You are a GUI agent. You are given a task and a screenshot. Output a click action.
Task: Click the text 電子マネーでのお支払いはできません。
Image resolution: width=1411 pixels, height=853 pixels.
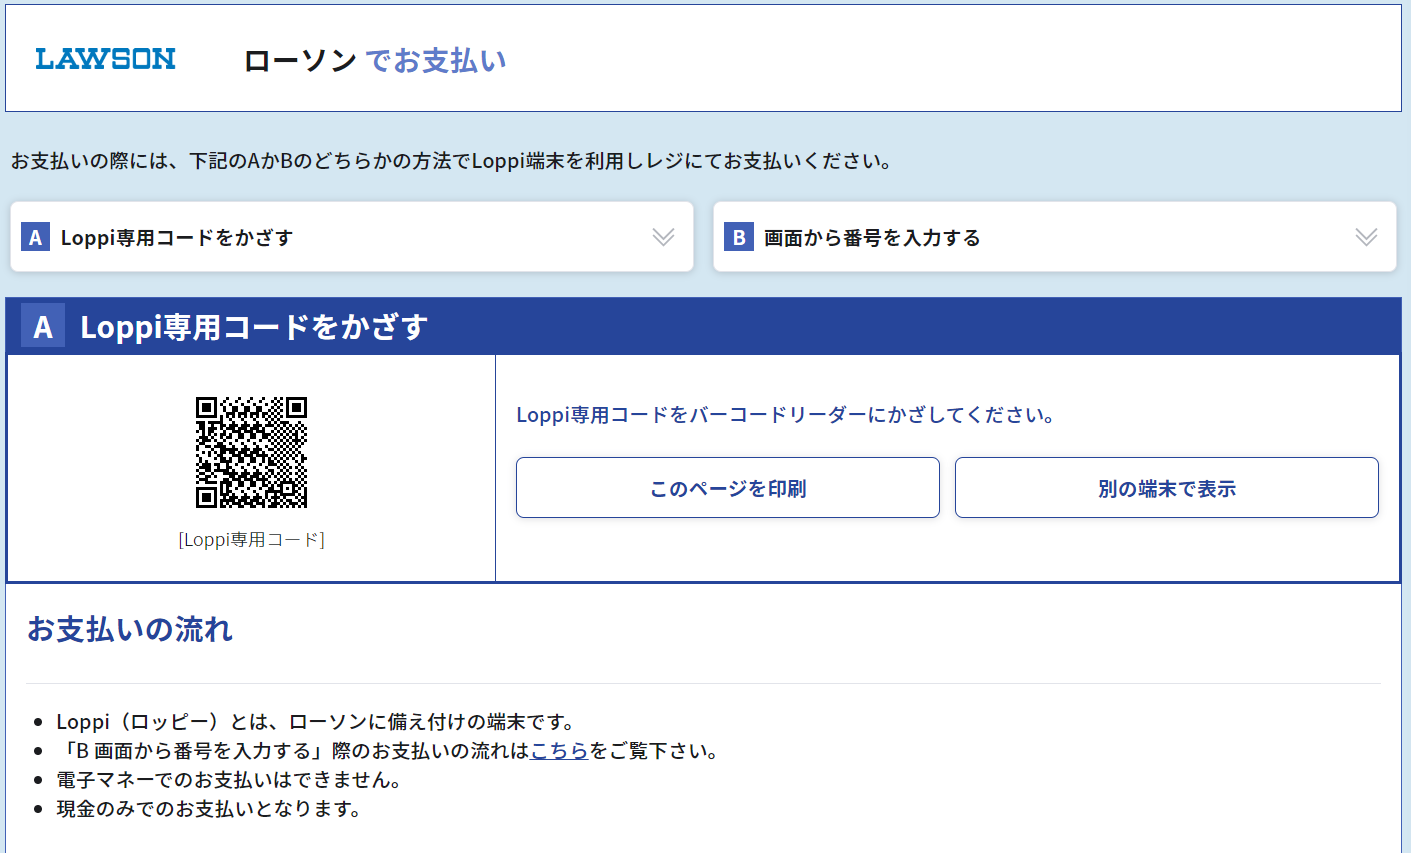coord(230,780)
